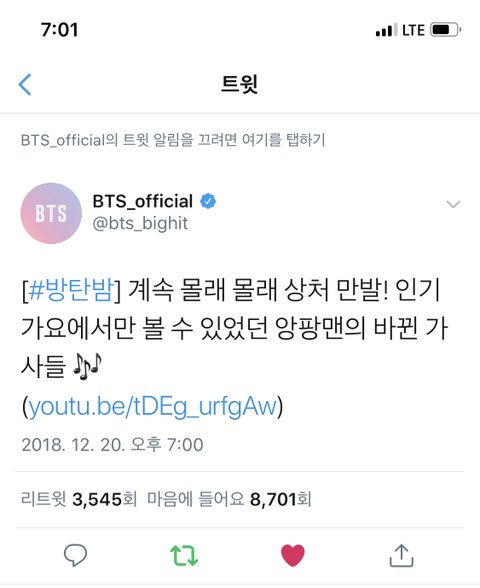Expand the tweet options chevron

453,204
